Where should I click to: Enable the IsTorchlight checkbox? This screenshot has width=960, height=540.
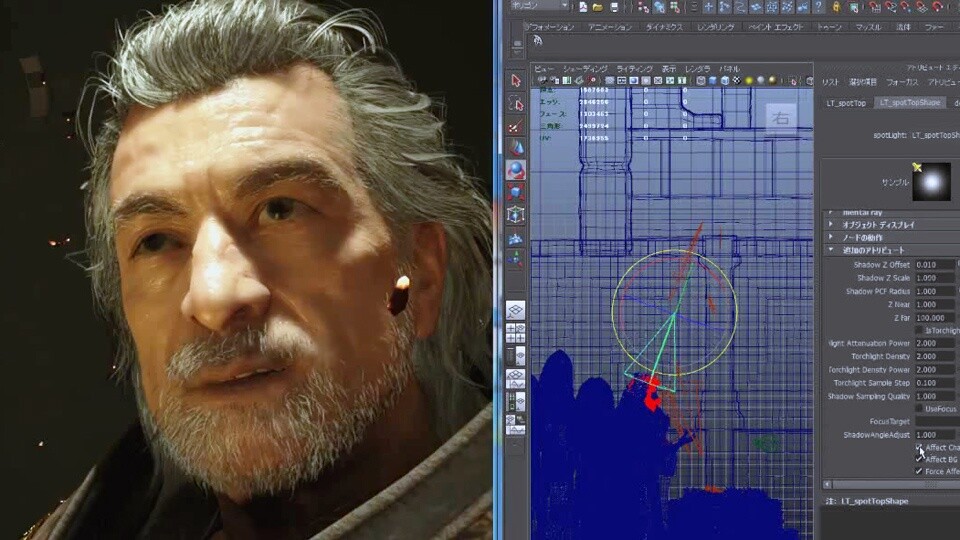919,330
